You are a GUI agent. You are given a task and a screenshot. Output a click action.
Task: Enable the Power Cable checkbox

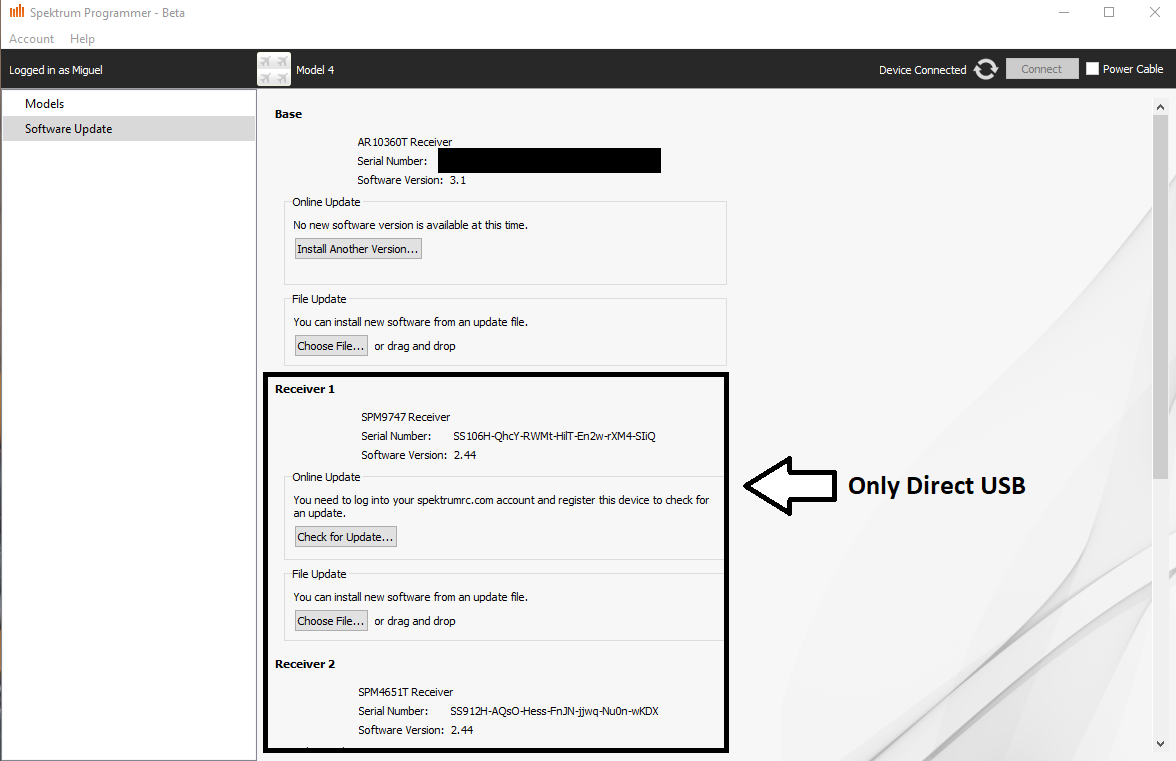[1093, 69]
